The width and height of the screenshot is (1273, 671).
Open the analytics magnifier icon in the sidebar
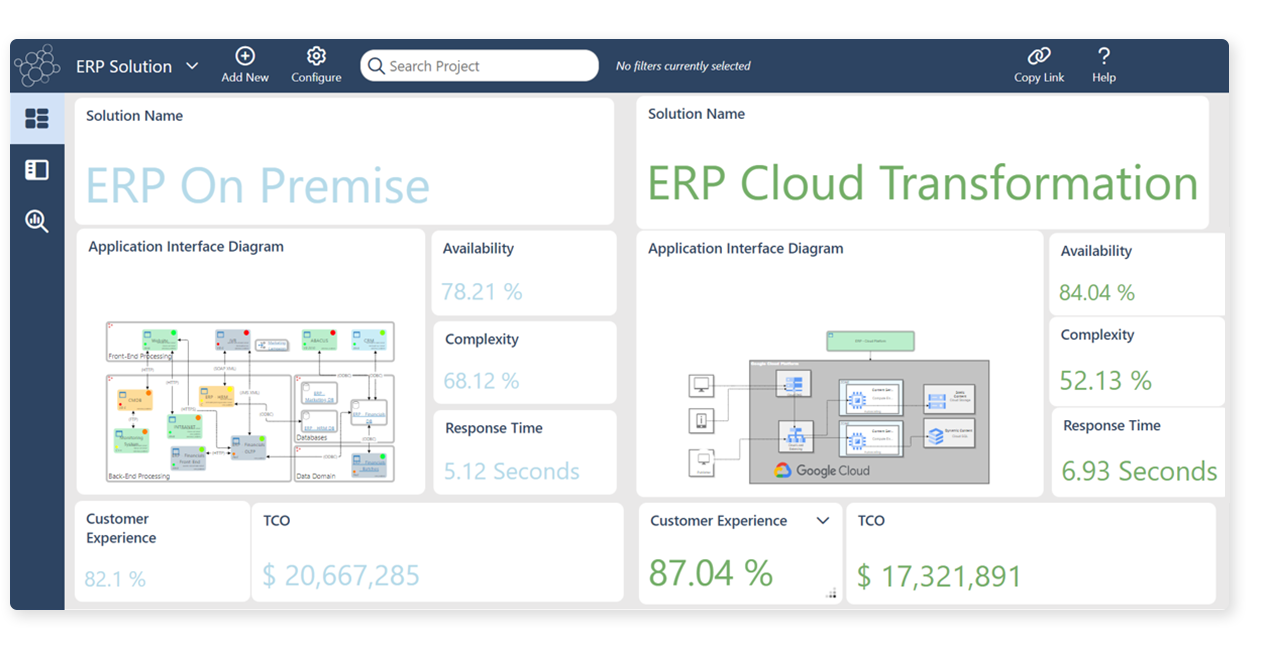pyautogui.click(x=37, y=221)
